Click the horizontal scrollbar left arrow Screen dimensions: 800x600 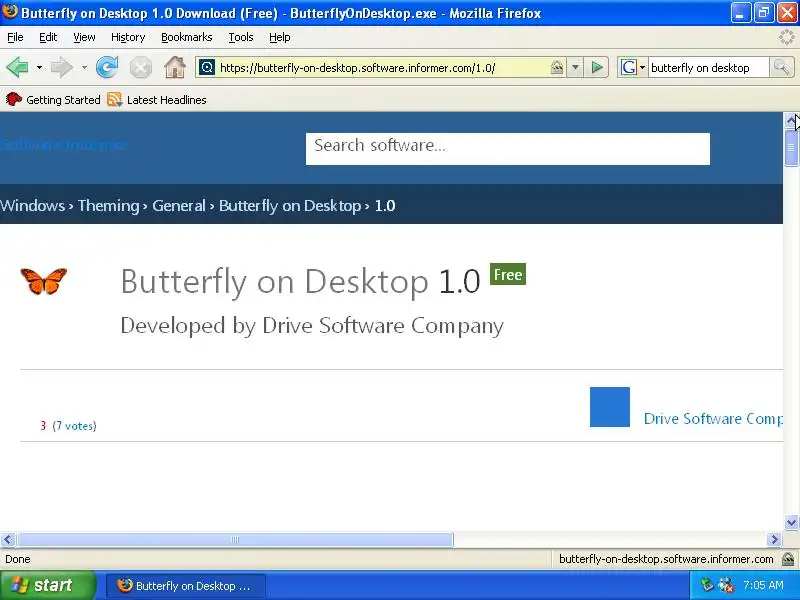7,539
